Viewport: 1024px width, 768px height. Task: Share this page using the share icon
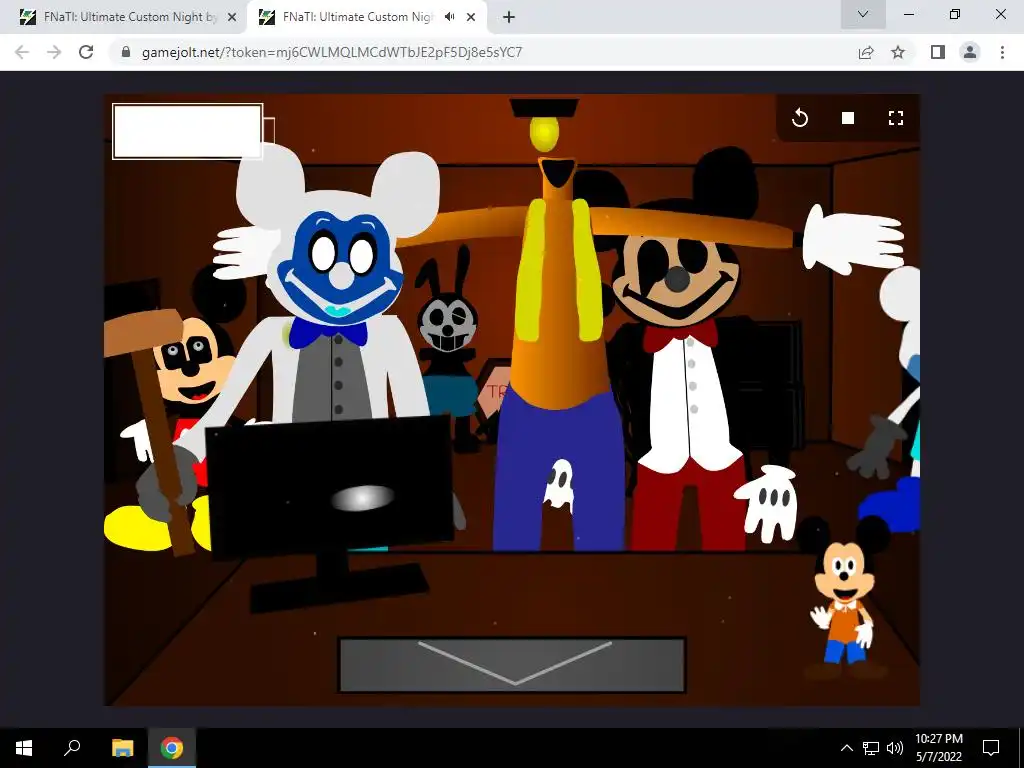866,52
